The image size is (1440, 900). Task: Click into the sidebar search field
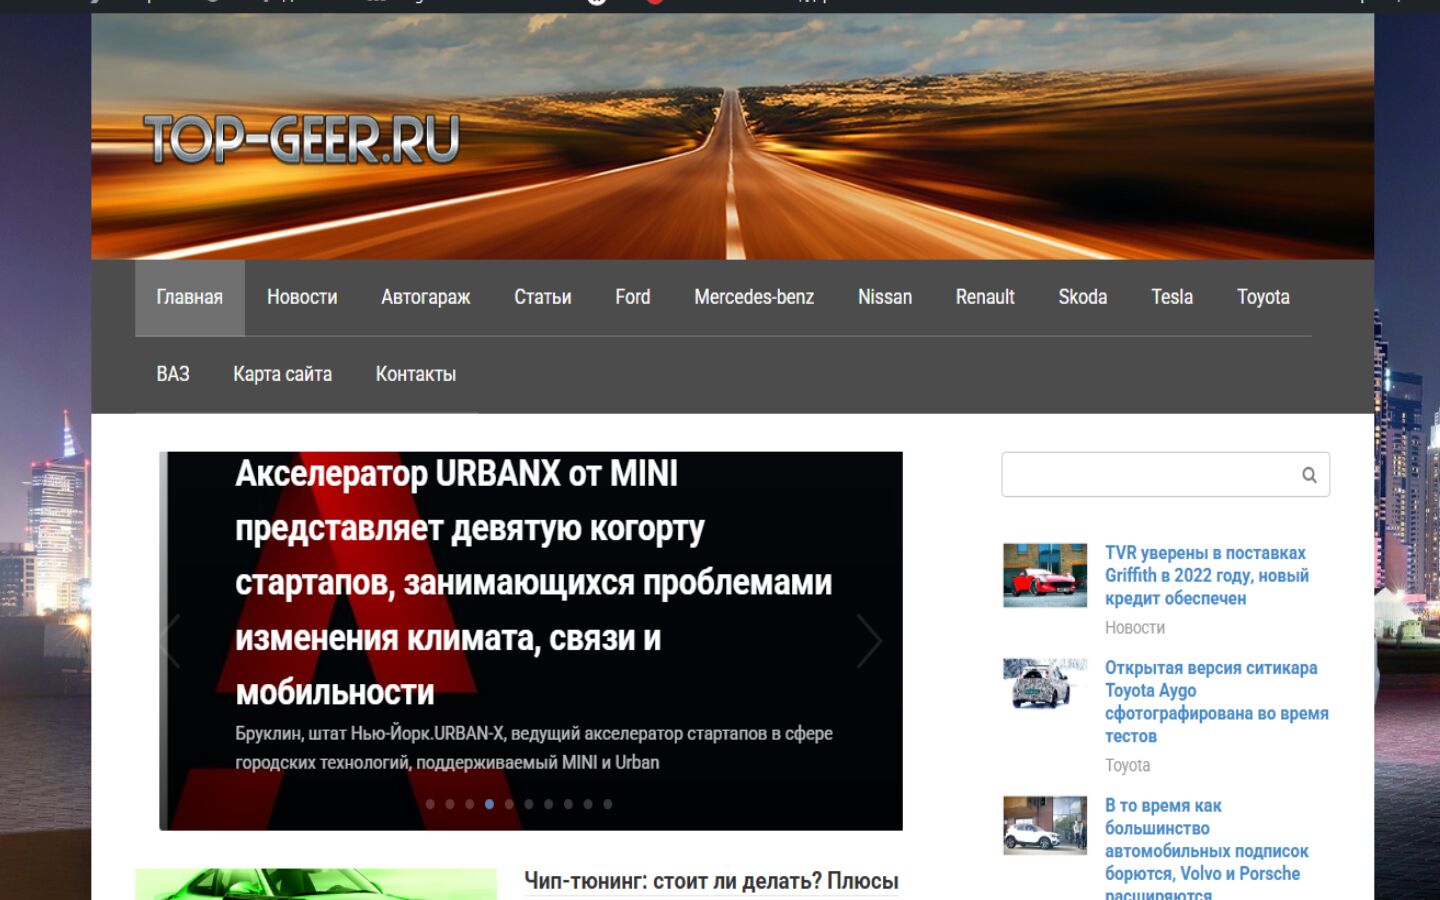pyautogui.click(x=1166, y=474)
